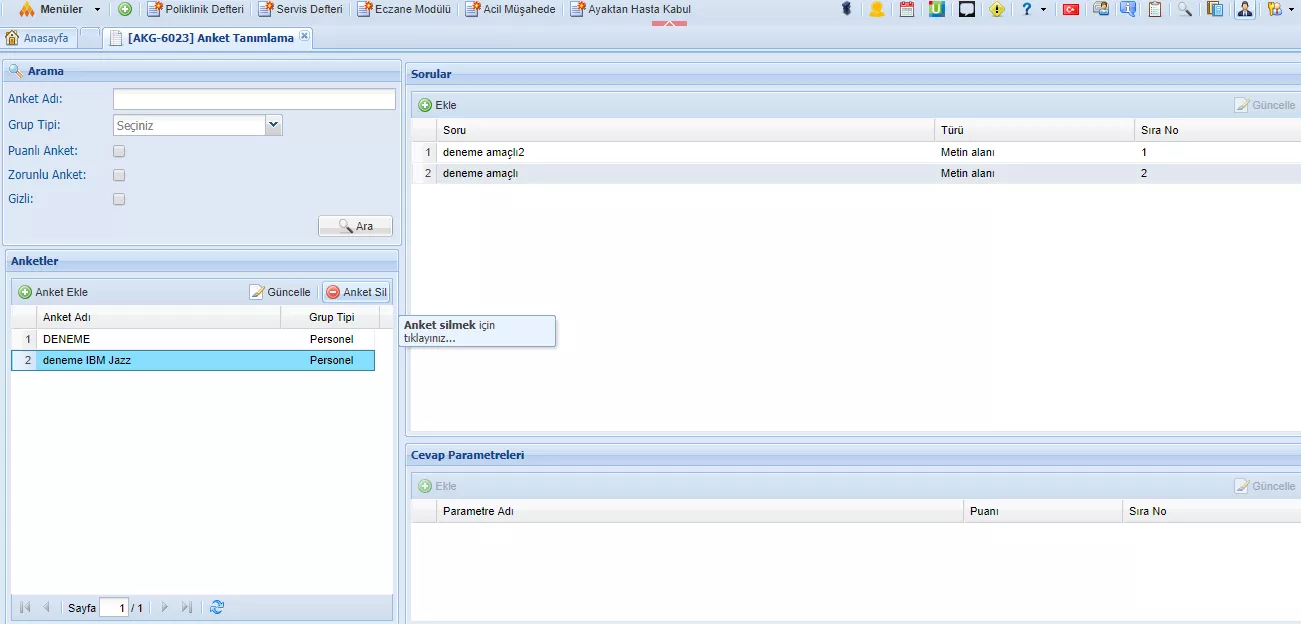Click the dark figure icon before the yellow person icon
1301x624 pixels.
pyautogui.click(x=848, y=9)
